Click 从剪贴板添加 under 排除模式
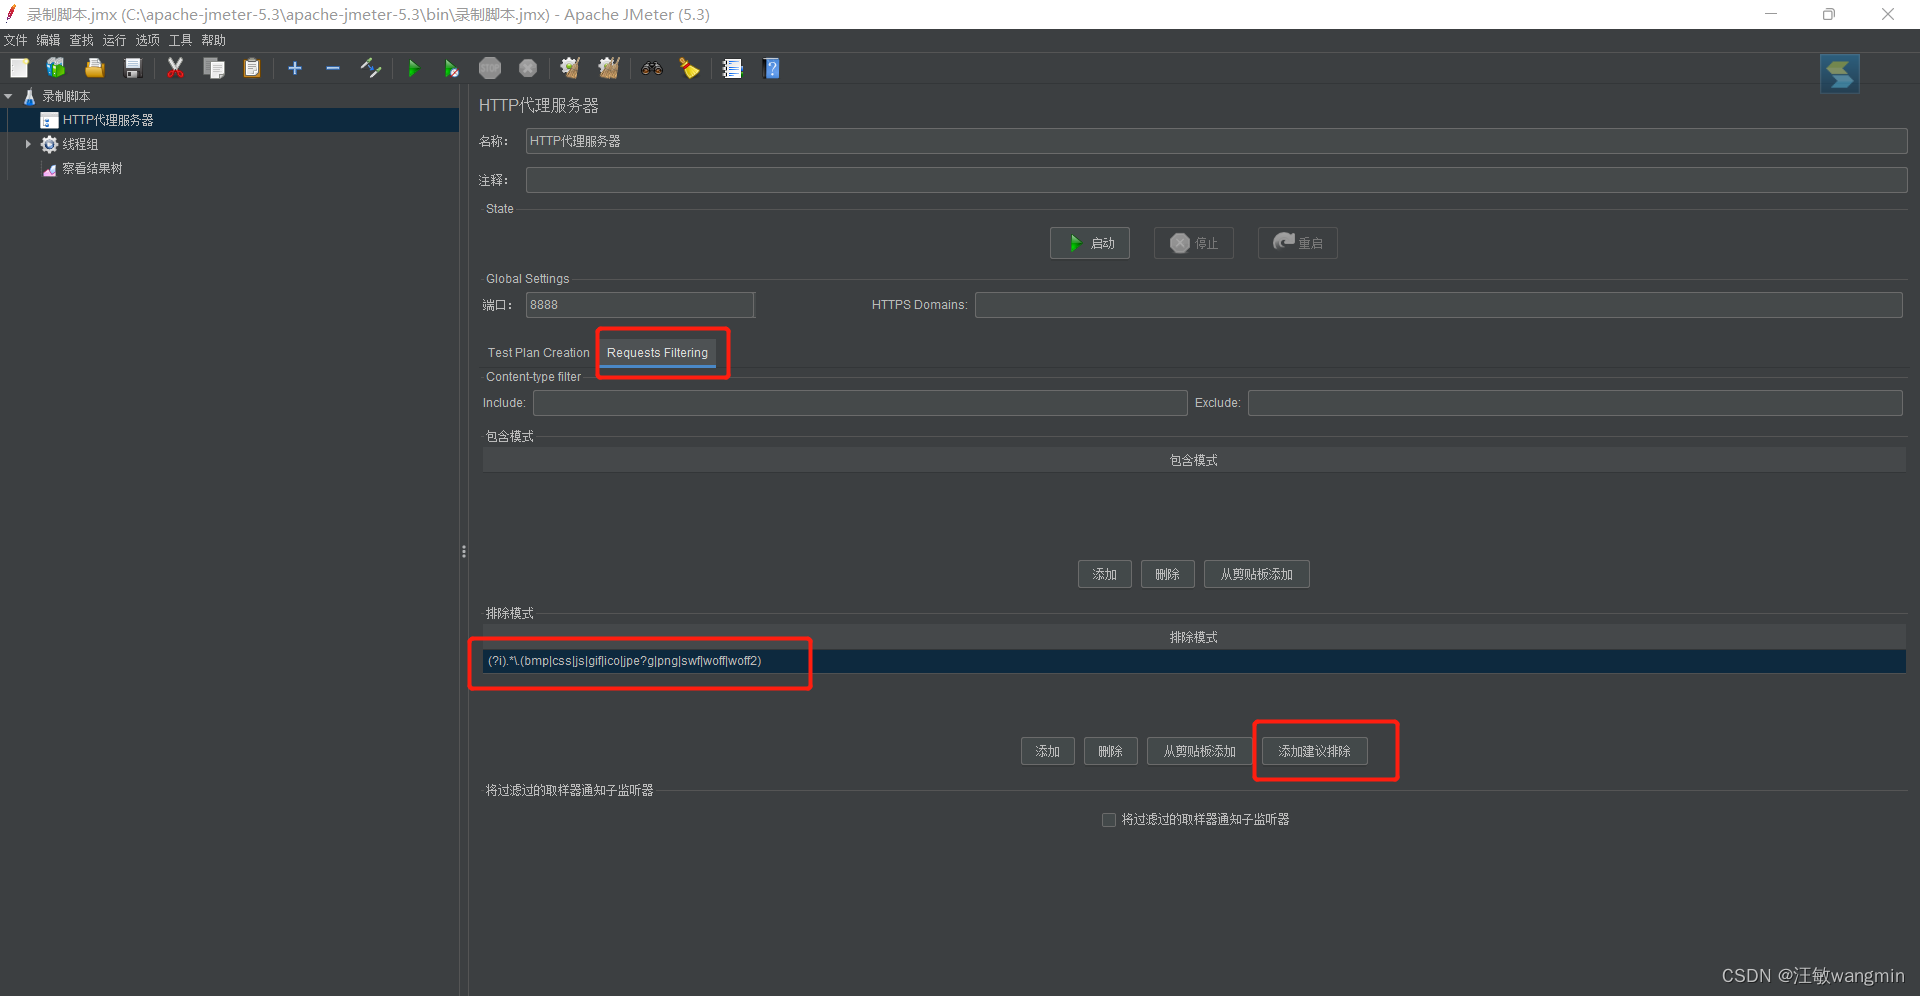The image size is (1920, 996). point(1199,751)
